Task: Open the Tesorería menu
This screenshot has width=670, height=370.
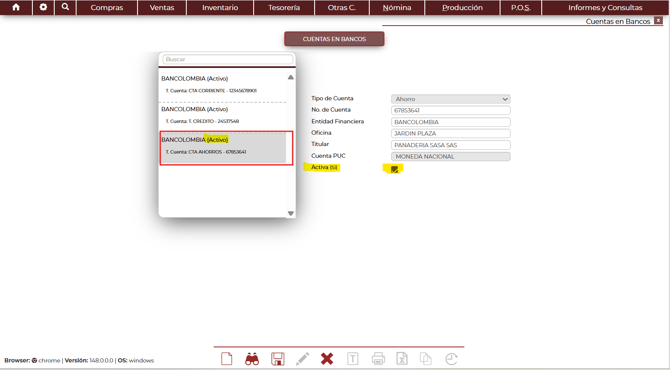Action: point(284,7)
